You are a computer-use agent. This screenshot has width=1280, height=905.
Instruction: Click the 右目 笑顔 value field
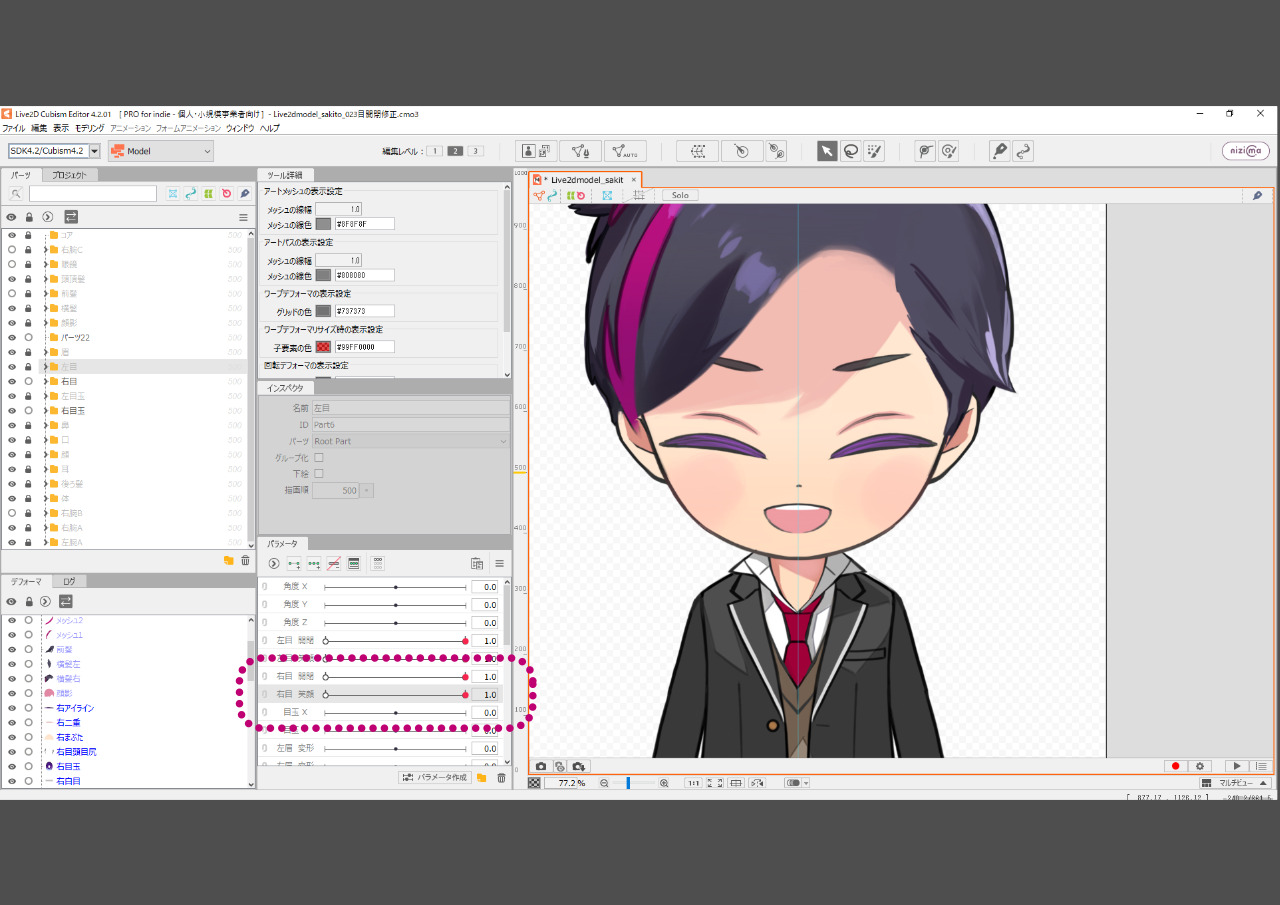click(485, 695)
